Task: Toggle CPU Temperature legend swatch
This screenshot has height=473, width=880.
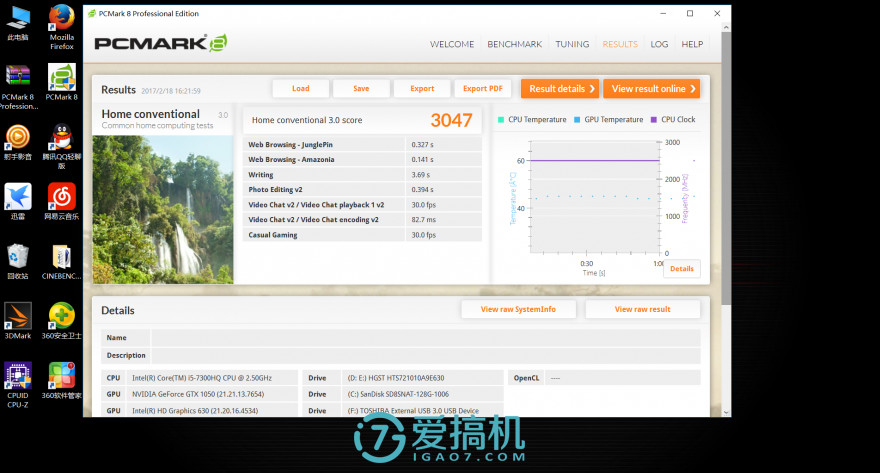Action: (501, 120)
